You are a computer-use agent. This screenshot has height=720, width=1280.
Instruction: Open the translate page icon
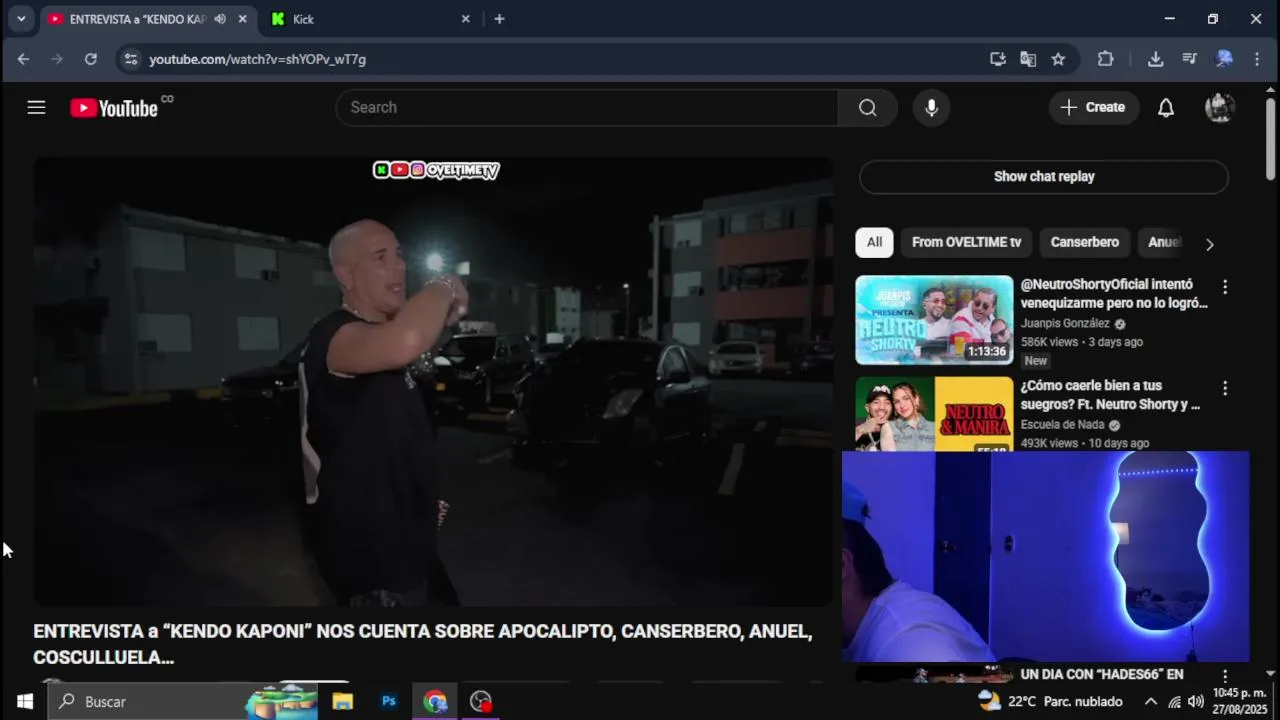1028,59
